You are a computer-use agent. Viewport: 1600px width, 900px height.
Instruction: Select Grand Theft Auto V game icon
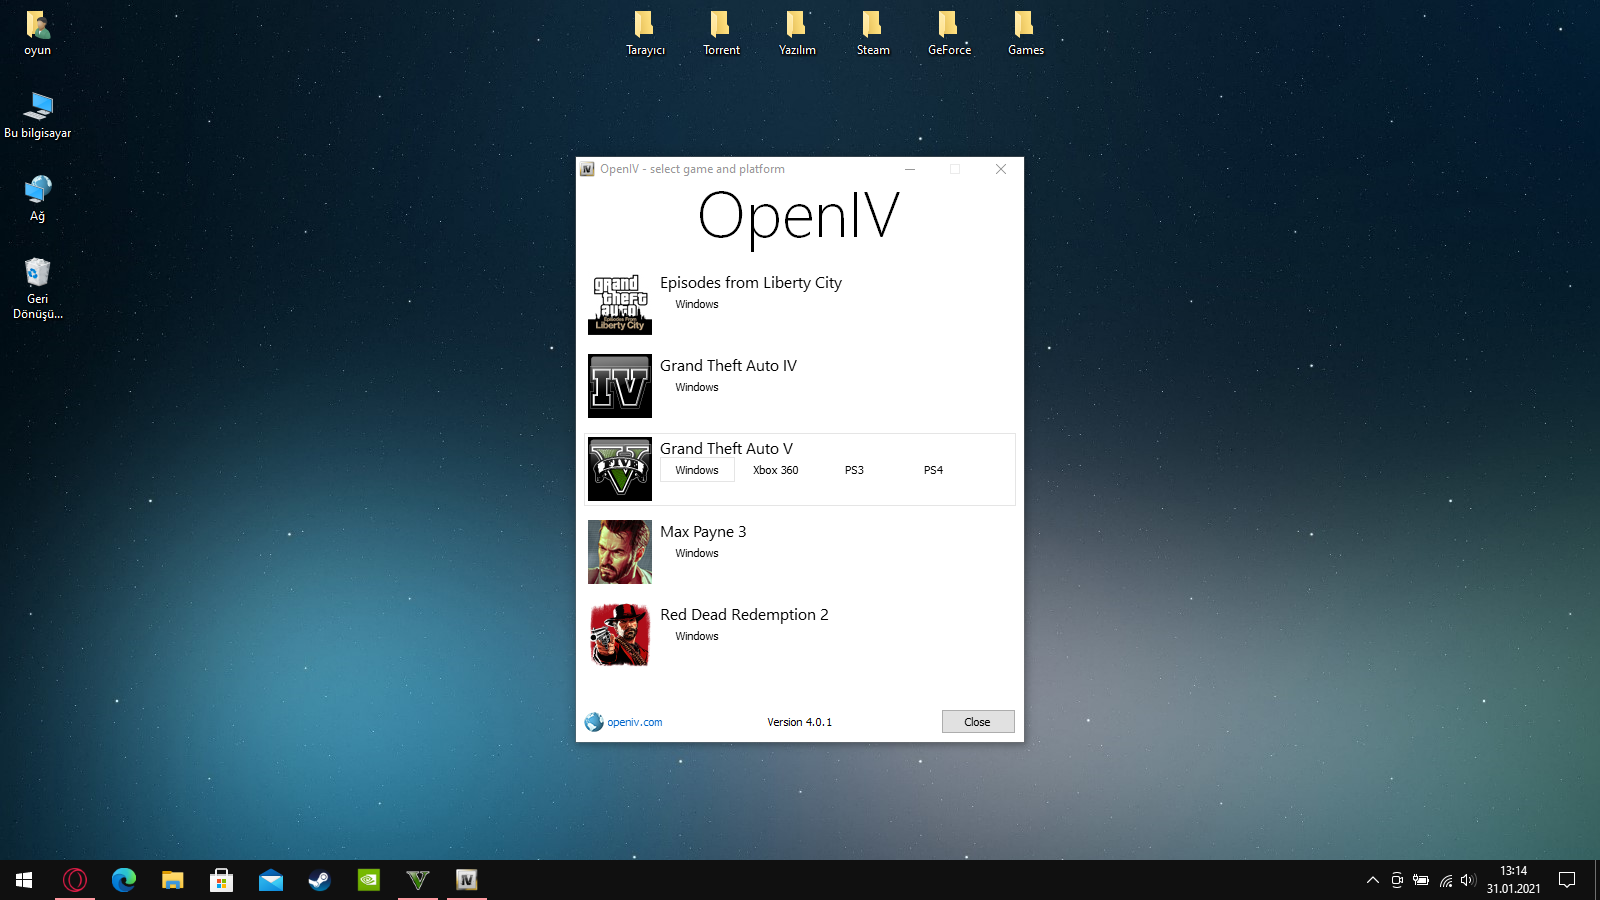click(x=620, y=469)
